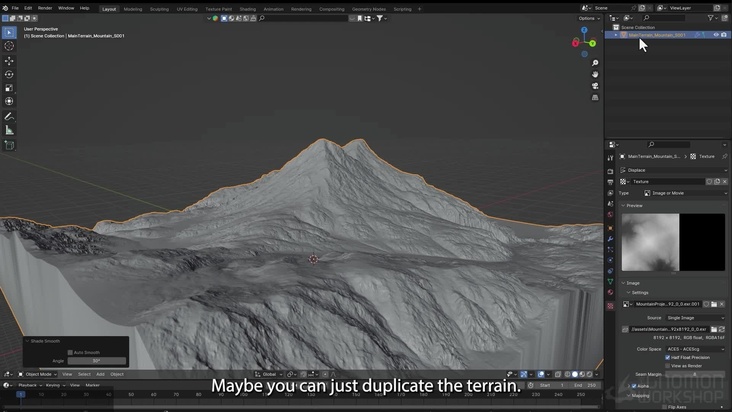Select the Annotate tool
The height and width of the screenshot is (412, 732).
click(9, 116)
